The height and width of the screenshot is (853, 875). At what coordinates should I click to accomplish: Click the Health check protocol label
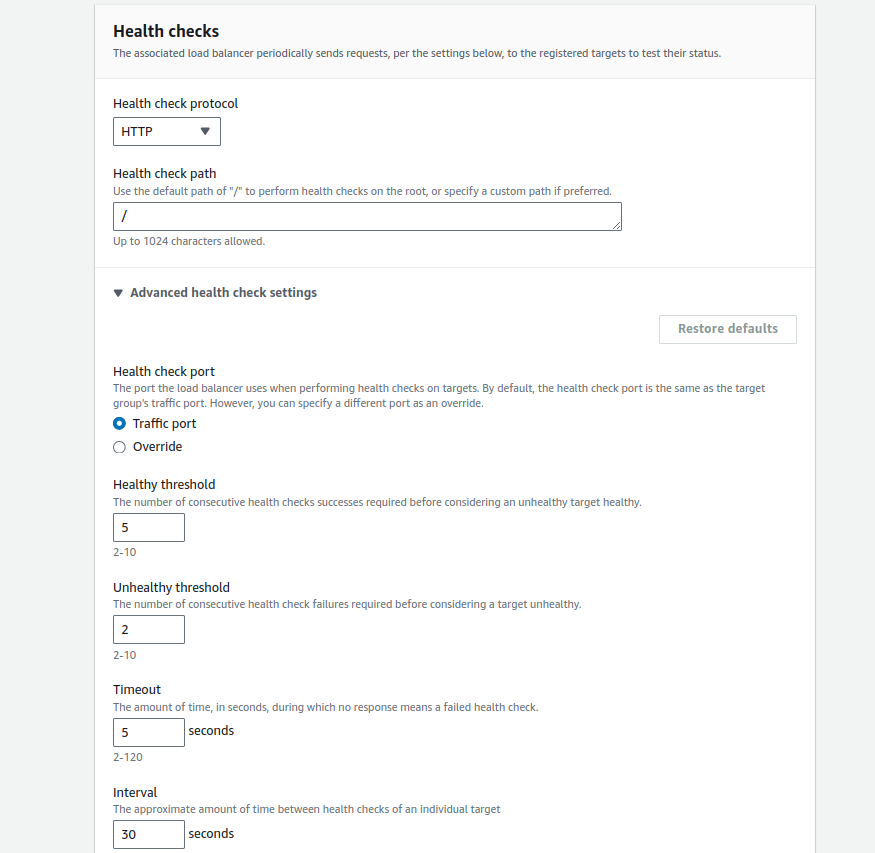(175, 103)
